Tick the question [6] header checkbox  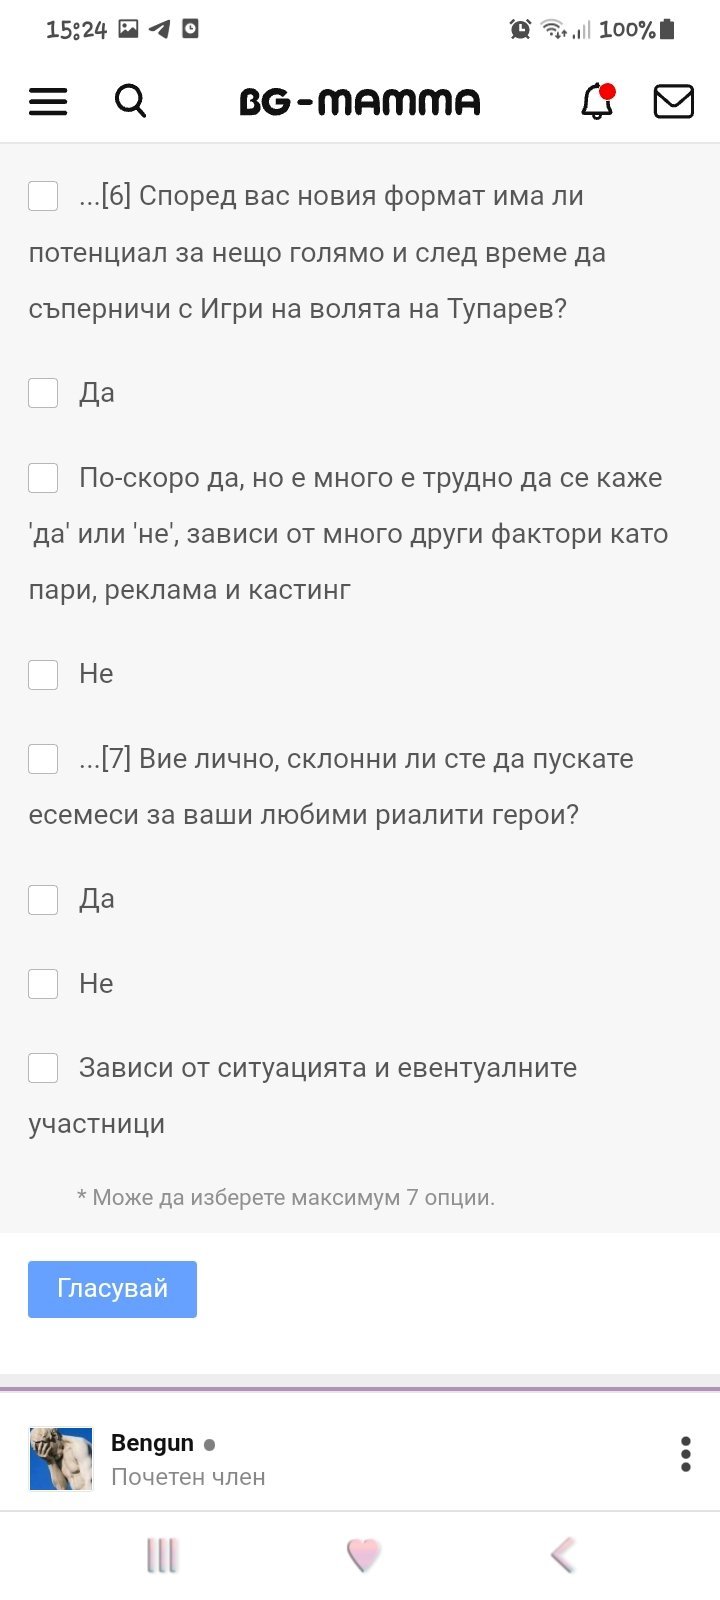[43, 196]
